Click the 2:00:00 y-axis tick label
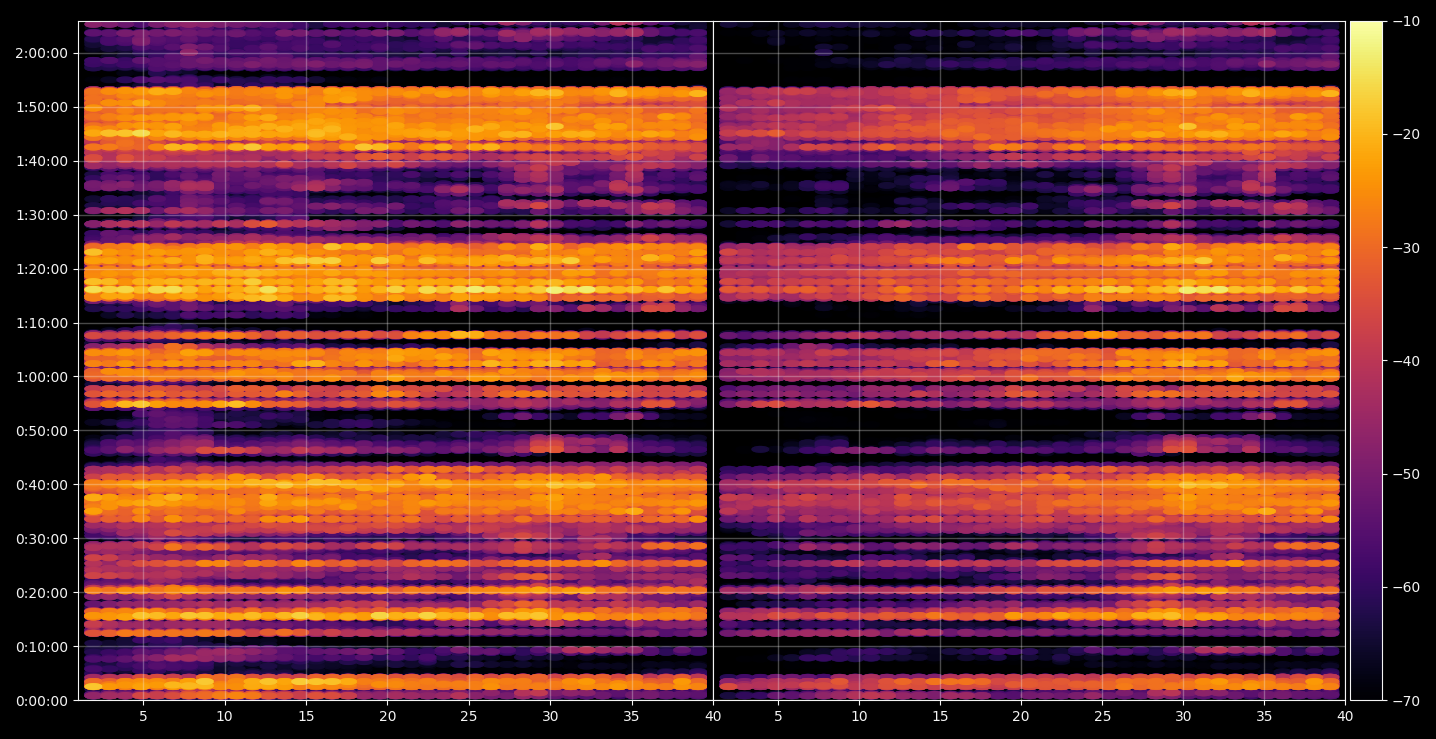1436x739 pixels. tap(40, 53)
